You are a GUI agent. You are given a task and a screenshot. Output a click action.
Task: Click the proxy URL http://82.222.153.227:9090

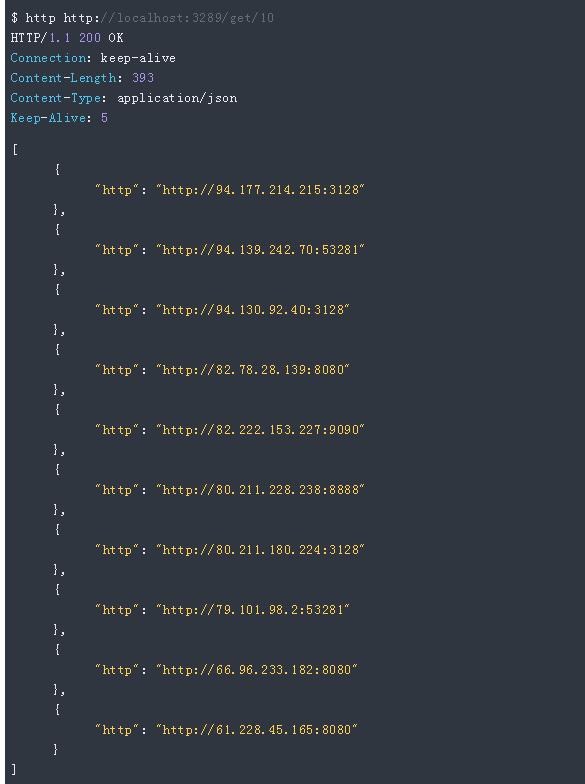pos(260,430)
